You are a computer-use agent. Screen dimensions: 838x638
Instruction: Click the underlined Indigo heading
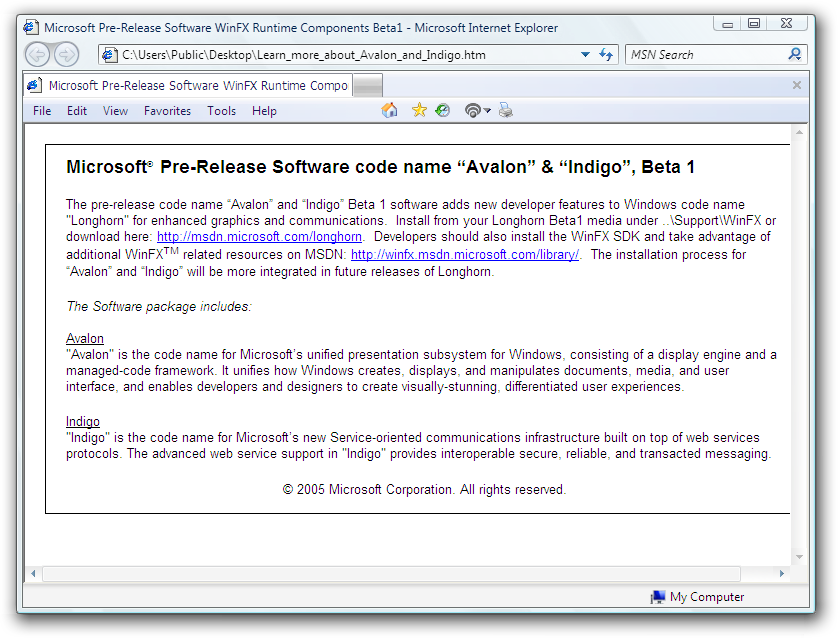[83, 422]
